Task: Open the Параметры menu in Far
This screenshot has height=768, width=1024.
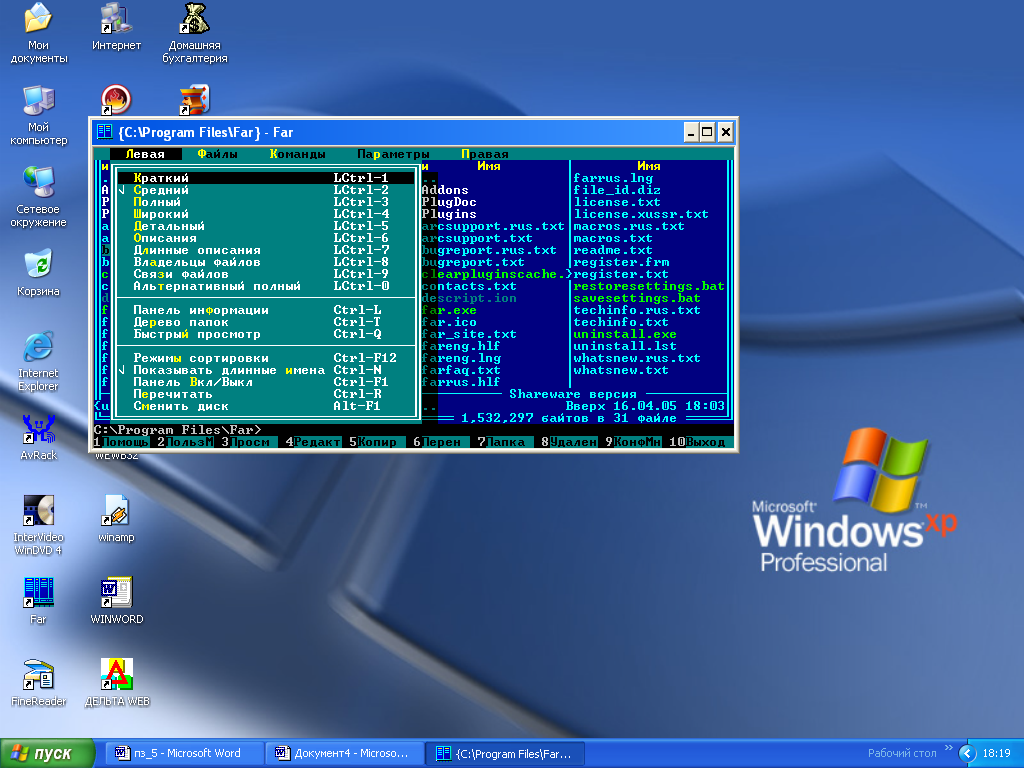Action: pos(393,154)
